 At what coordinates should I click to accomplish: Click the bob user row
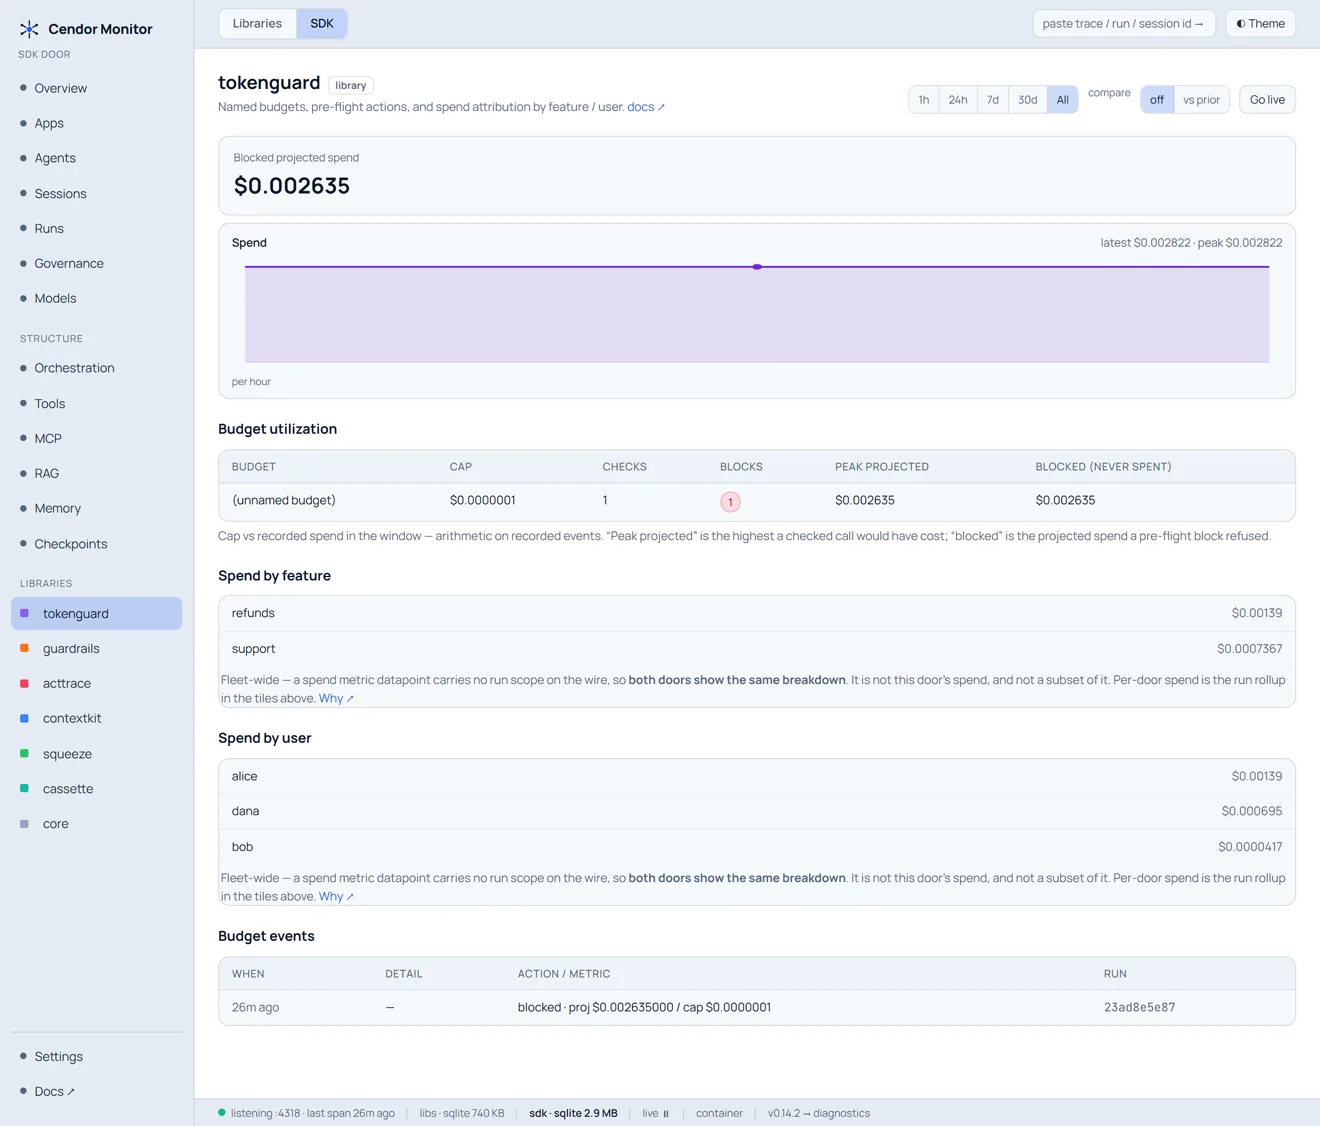(x=757, y=846)
